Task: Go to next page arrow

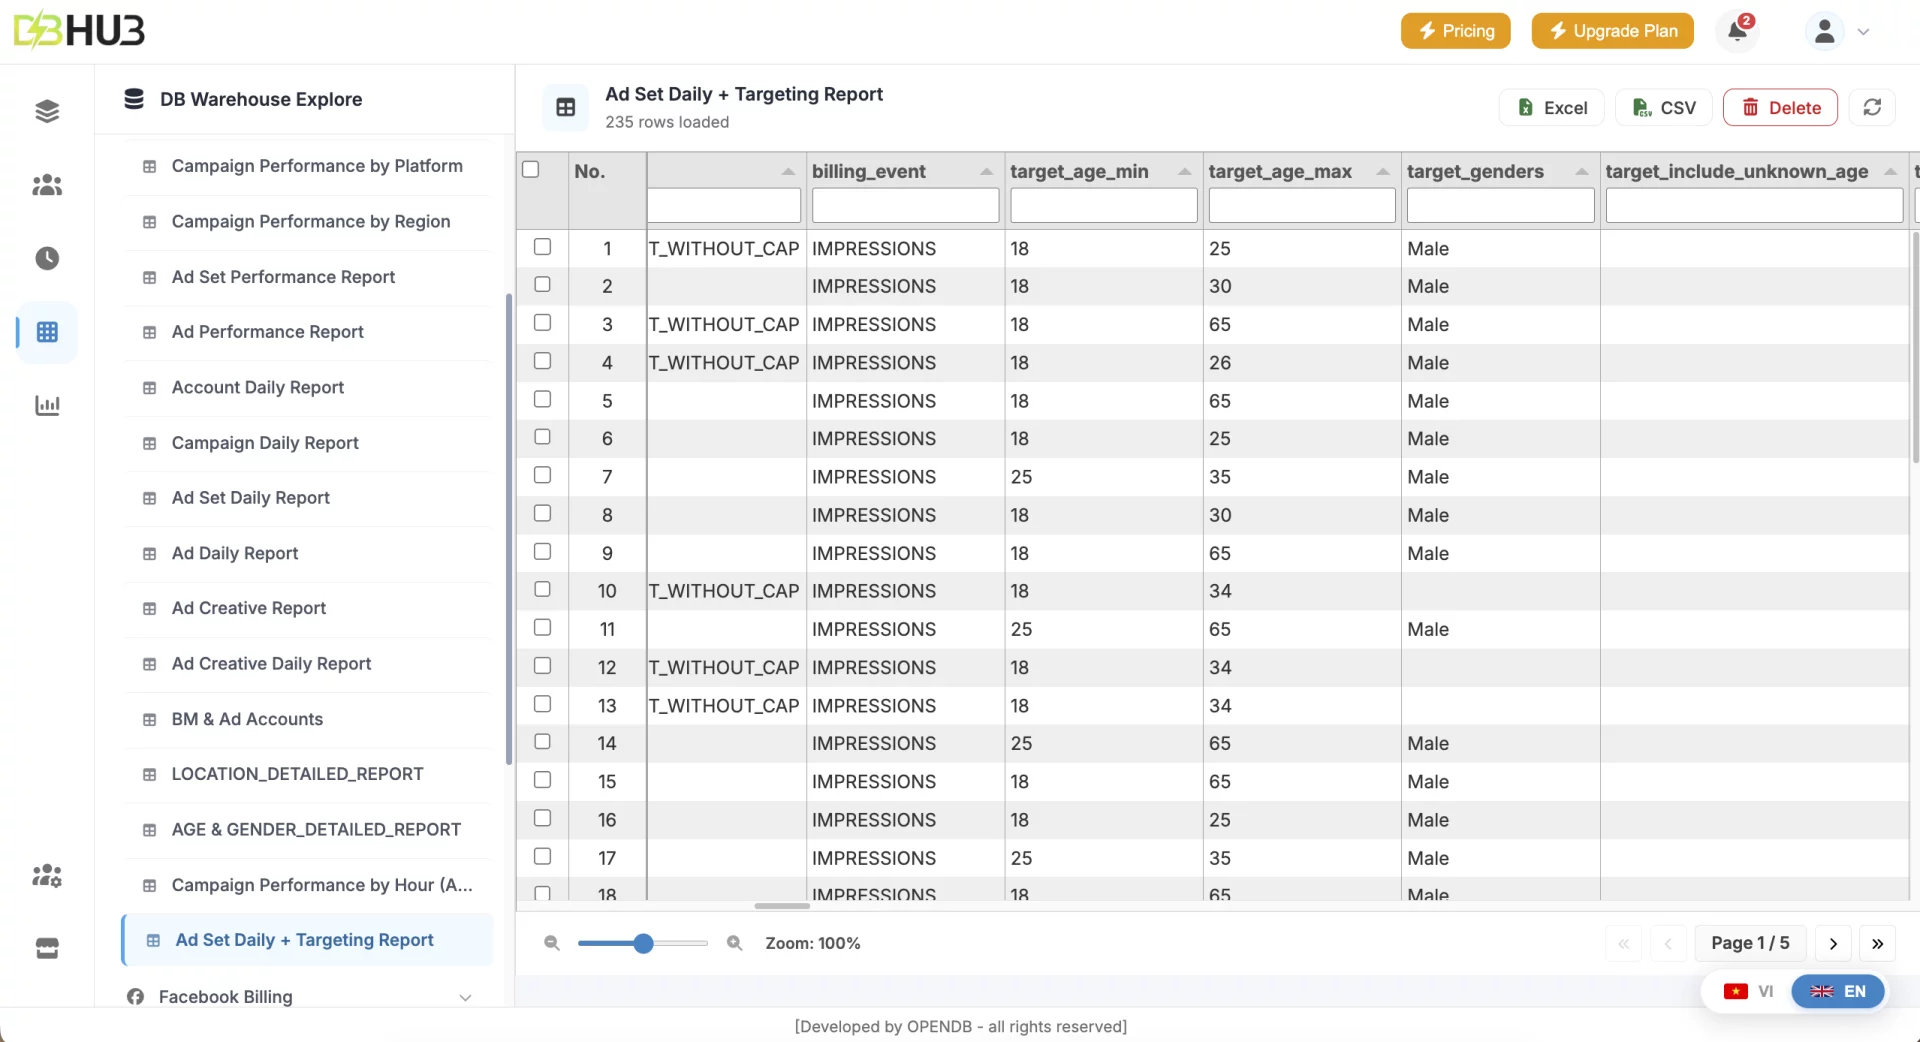Action: click(1833, 943)
